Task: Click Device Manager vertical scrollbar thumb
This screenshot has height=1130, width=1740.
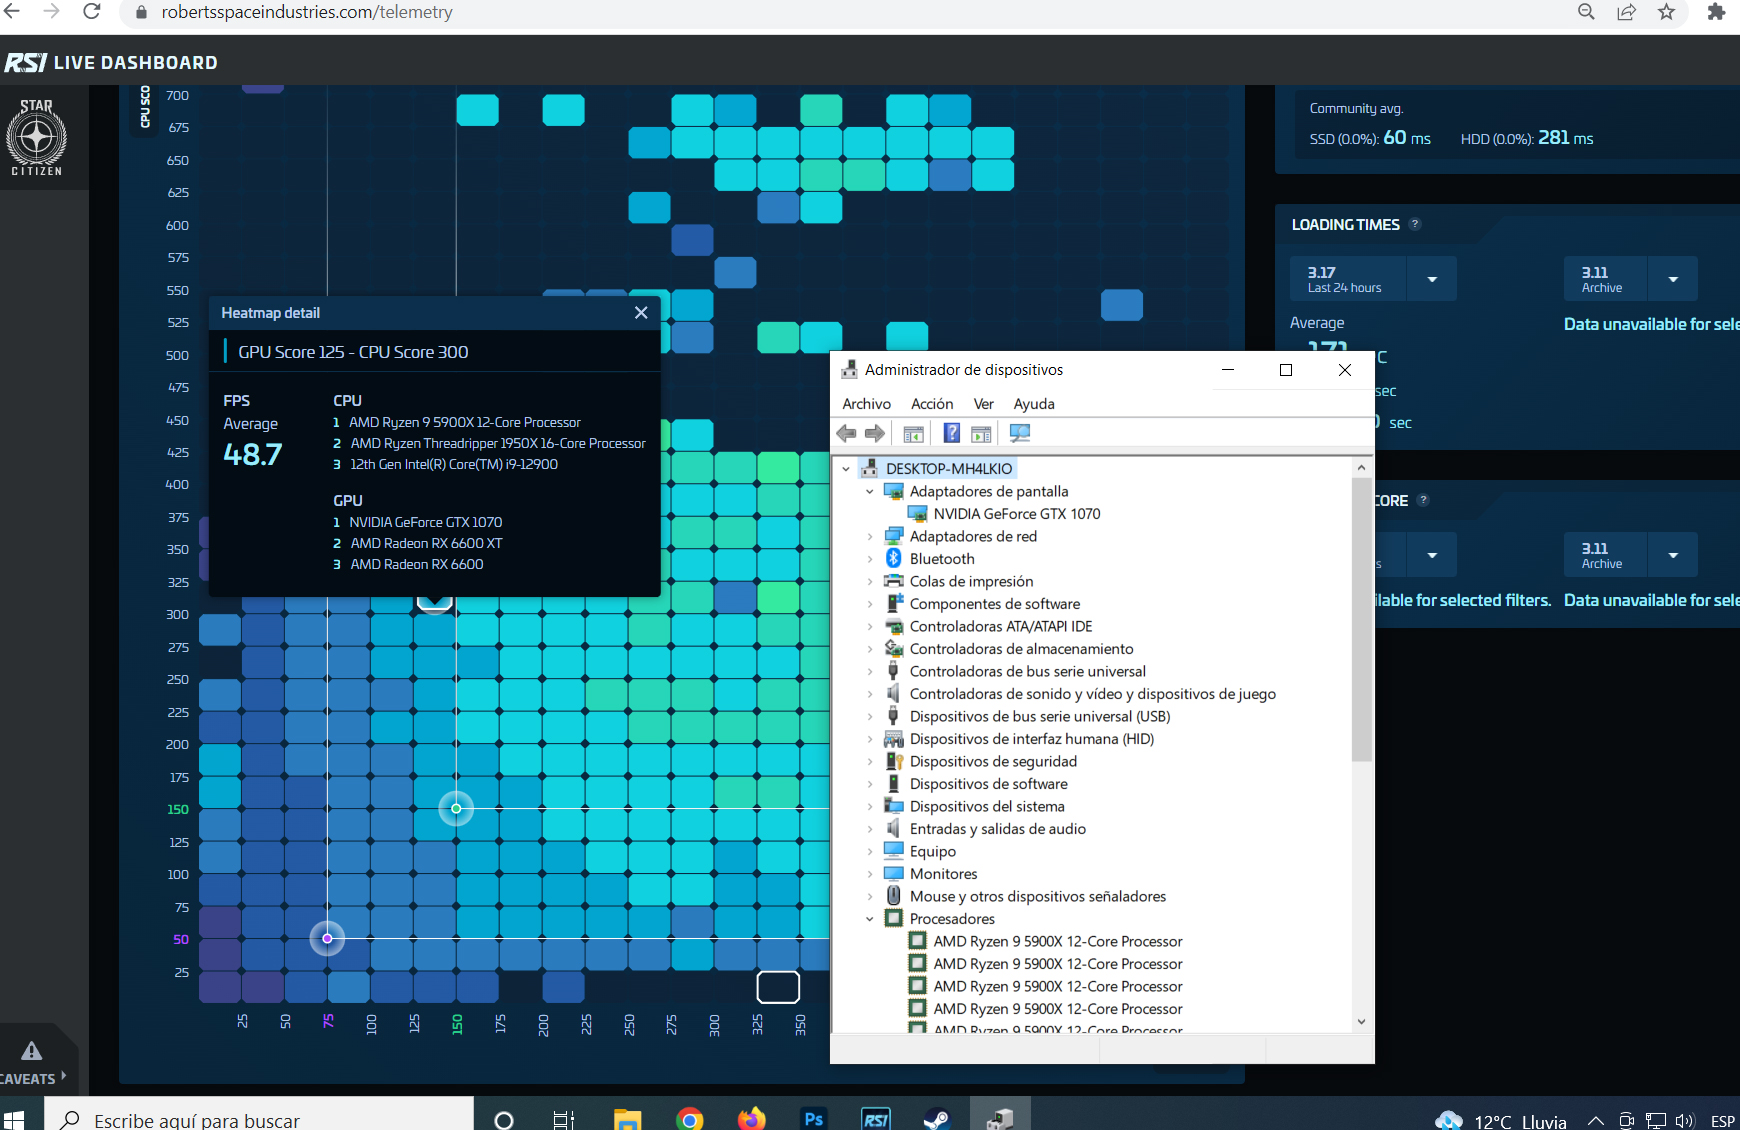Action: [x=1361, y=620]
